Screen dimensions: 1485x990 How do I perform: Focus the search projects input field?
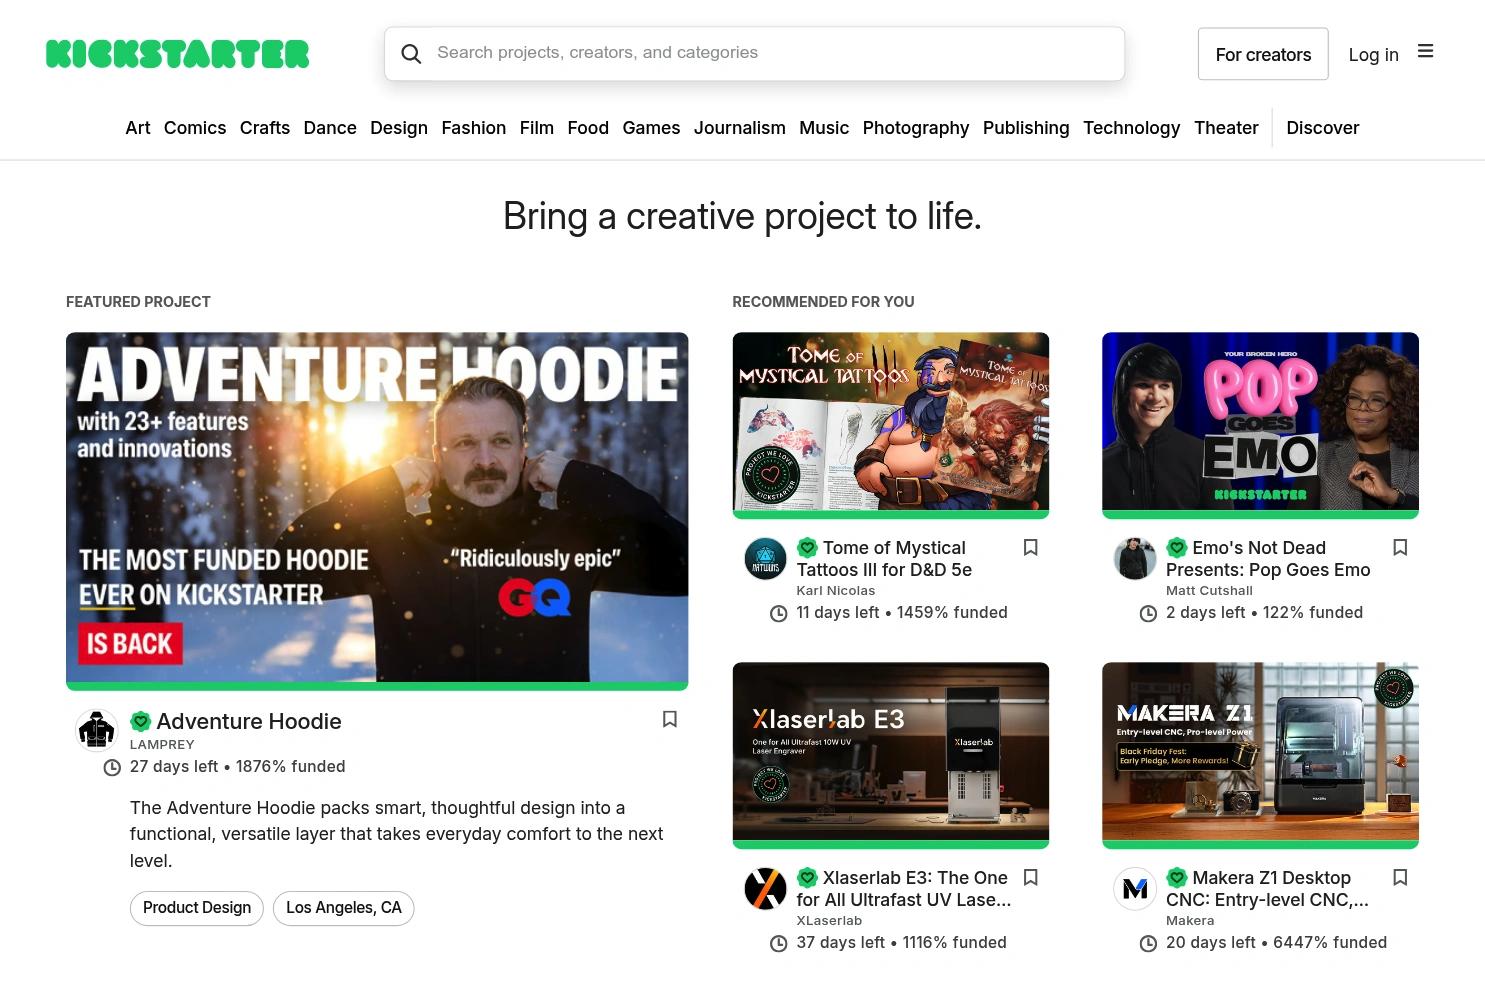click(755, 54)
